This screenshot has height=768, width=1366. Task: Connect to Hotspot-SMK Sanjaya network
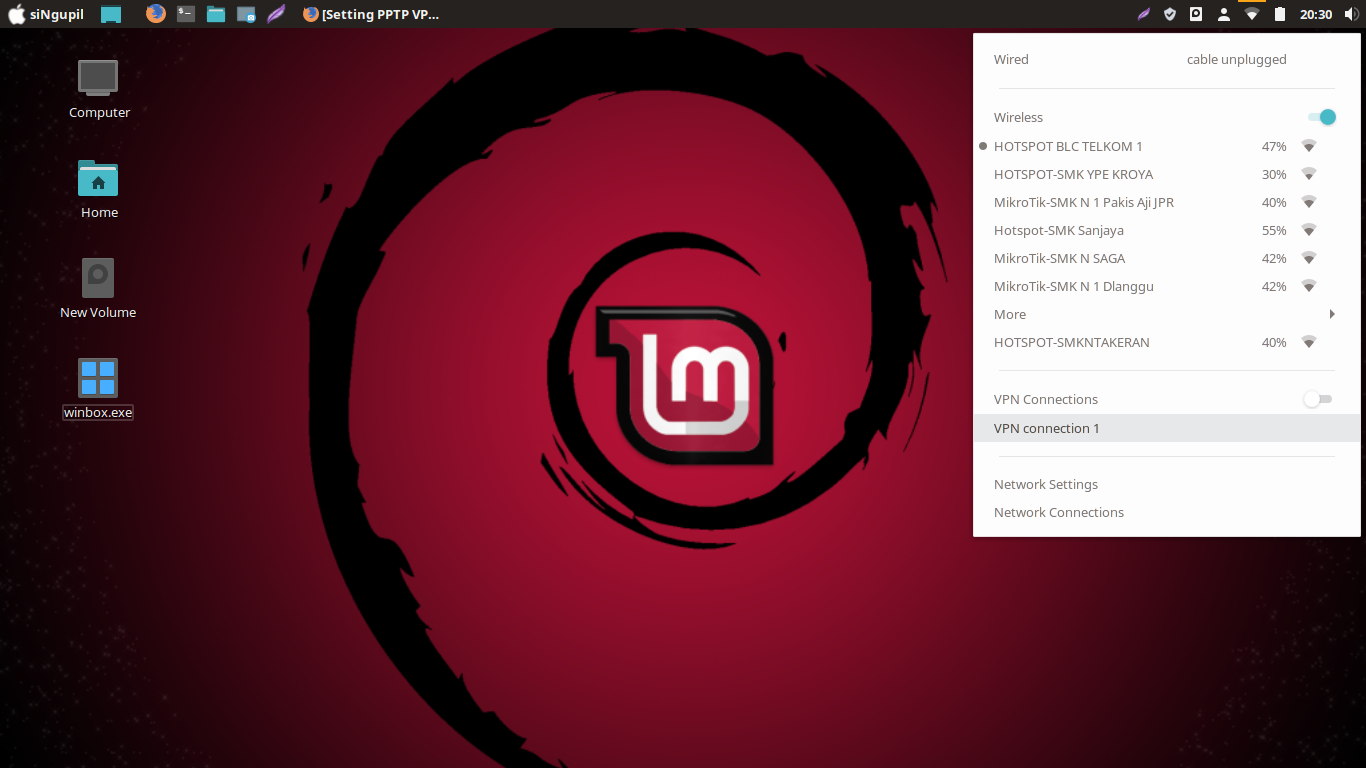[x=1167, y=230]
